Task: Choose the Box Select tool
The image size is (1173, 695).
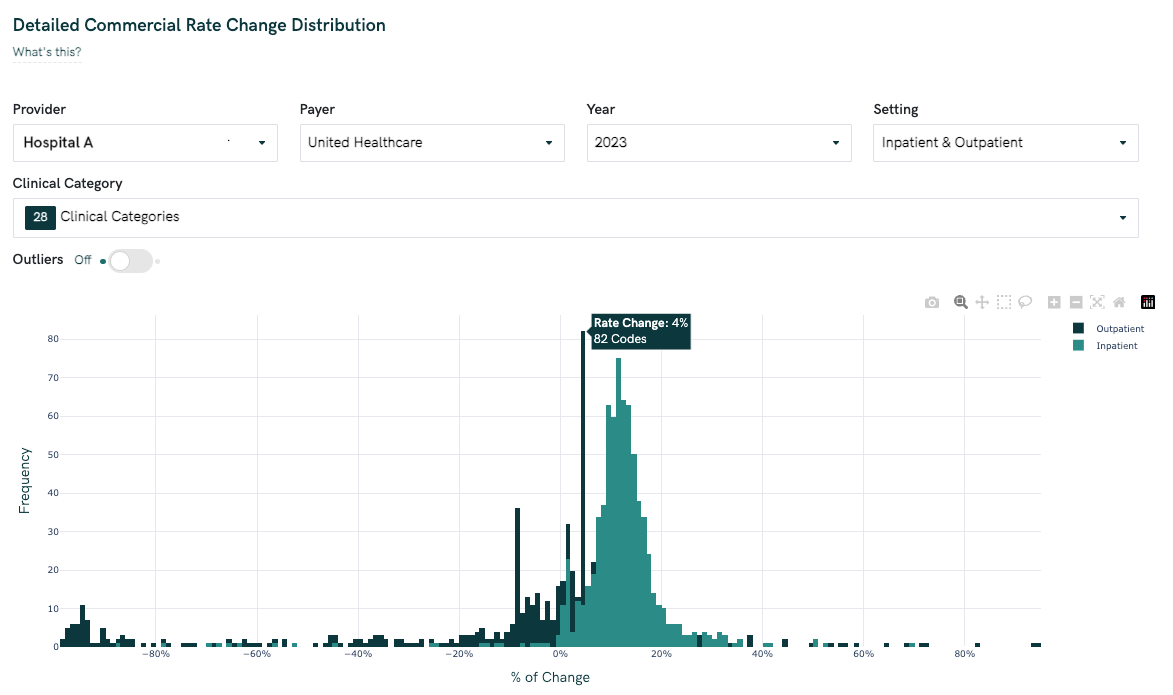Action: click(x=1004, y=302)
